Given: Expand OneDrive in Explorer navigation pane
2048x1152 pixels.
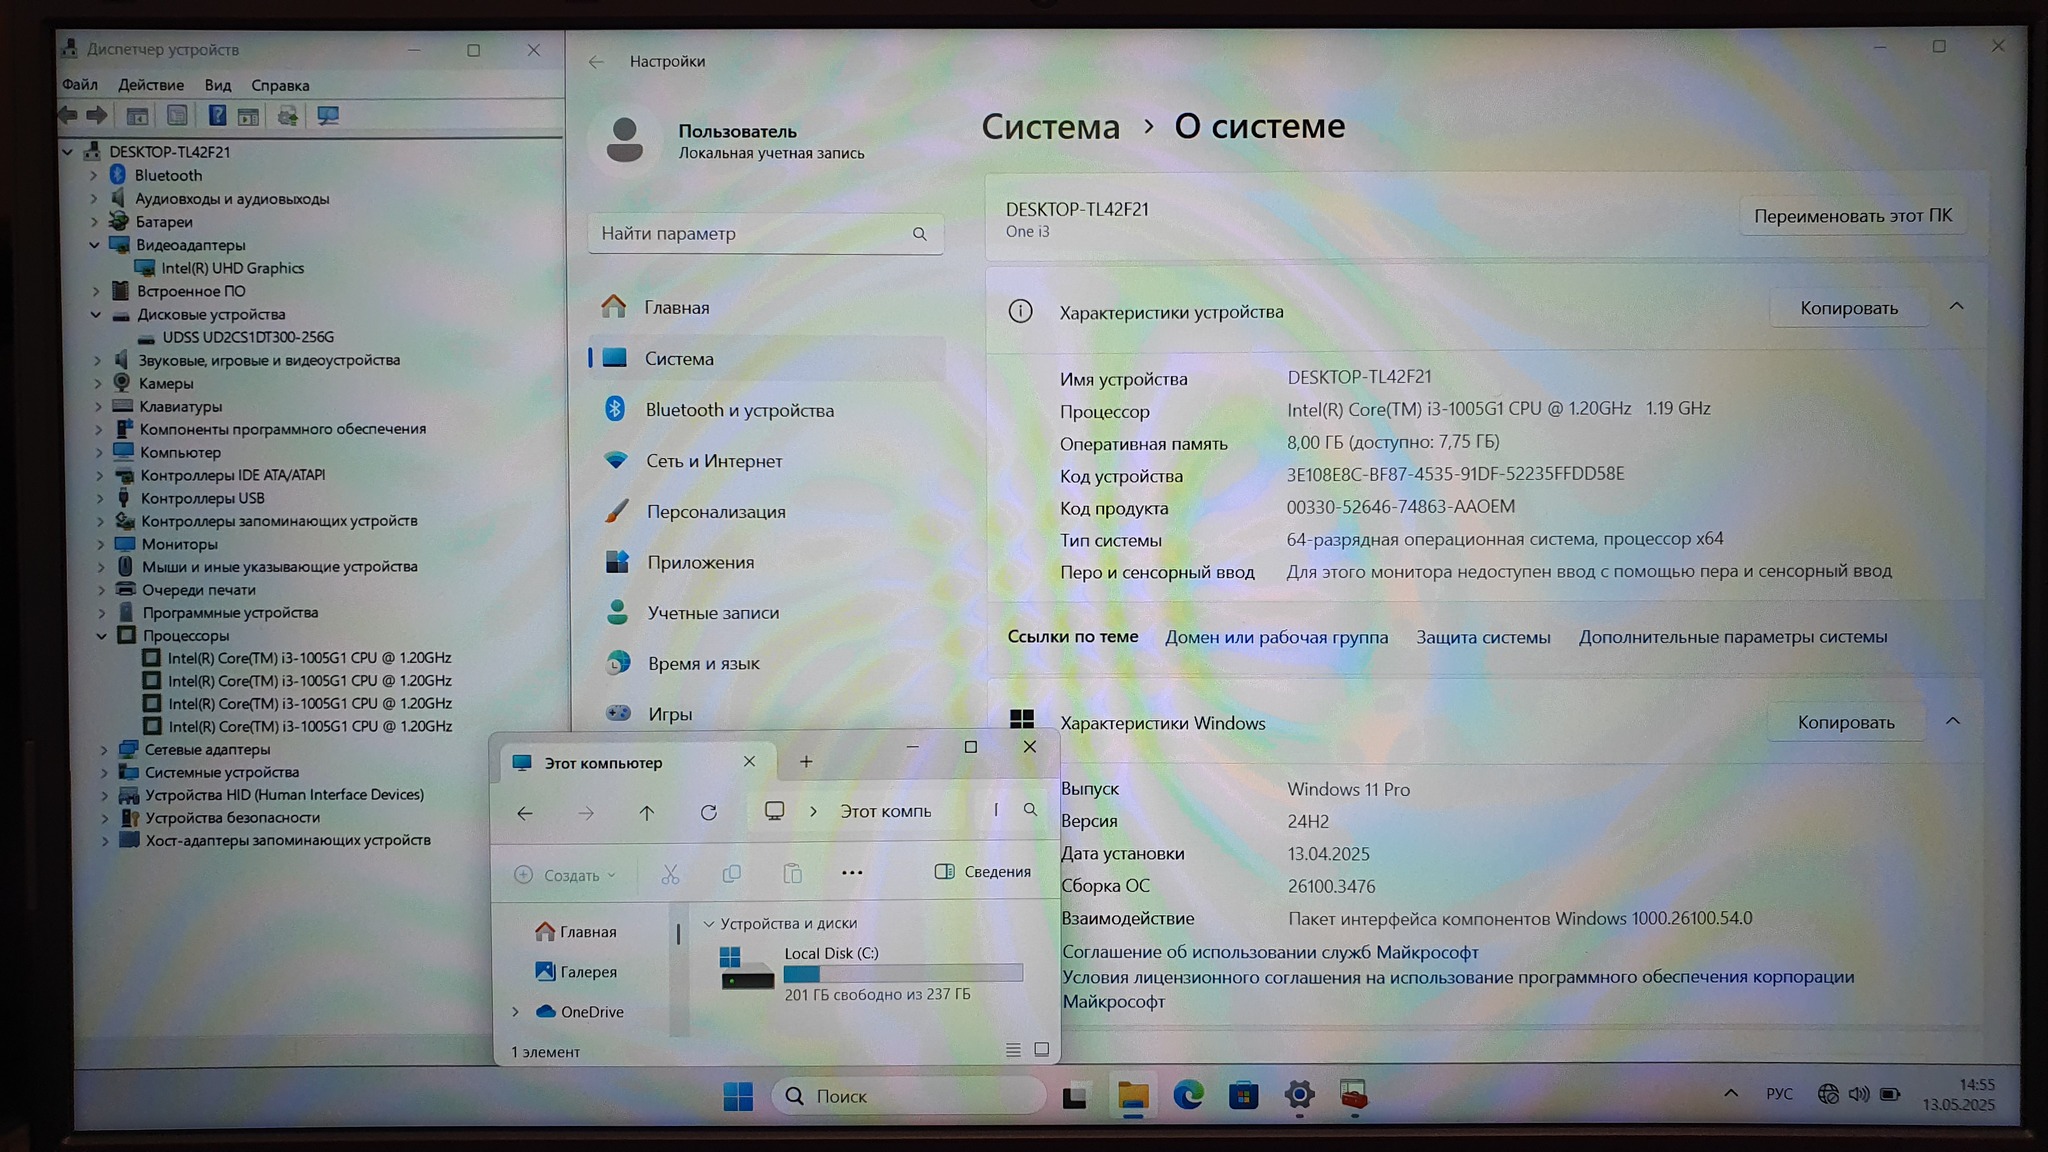Looking at the screenshot, I should coord(516,1012).
